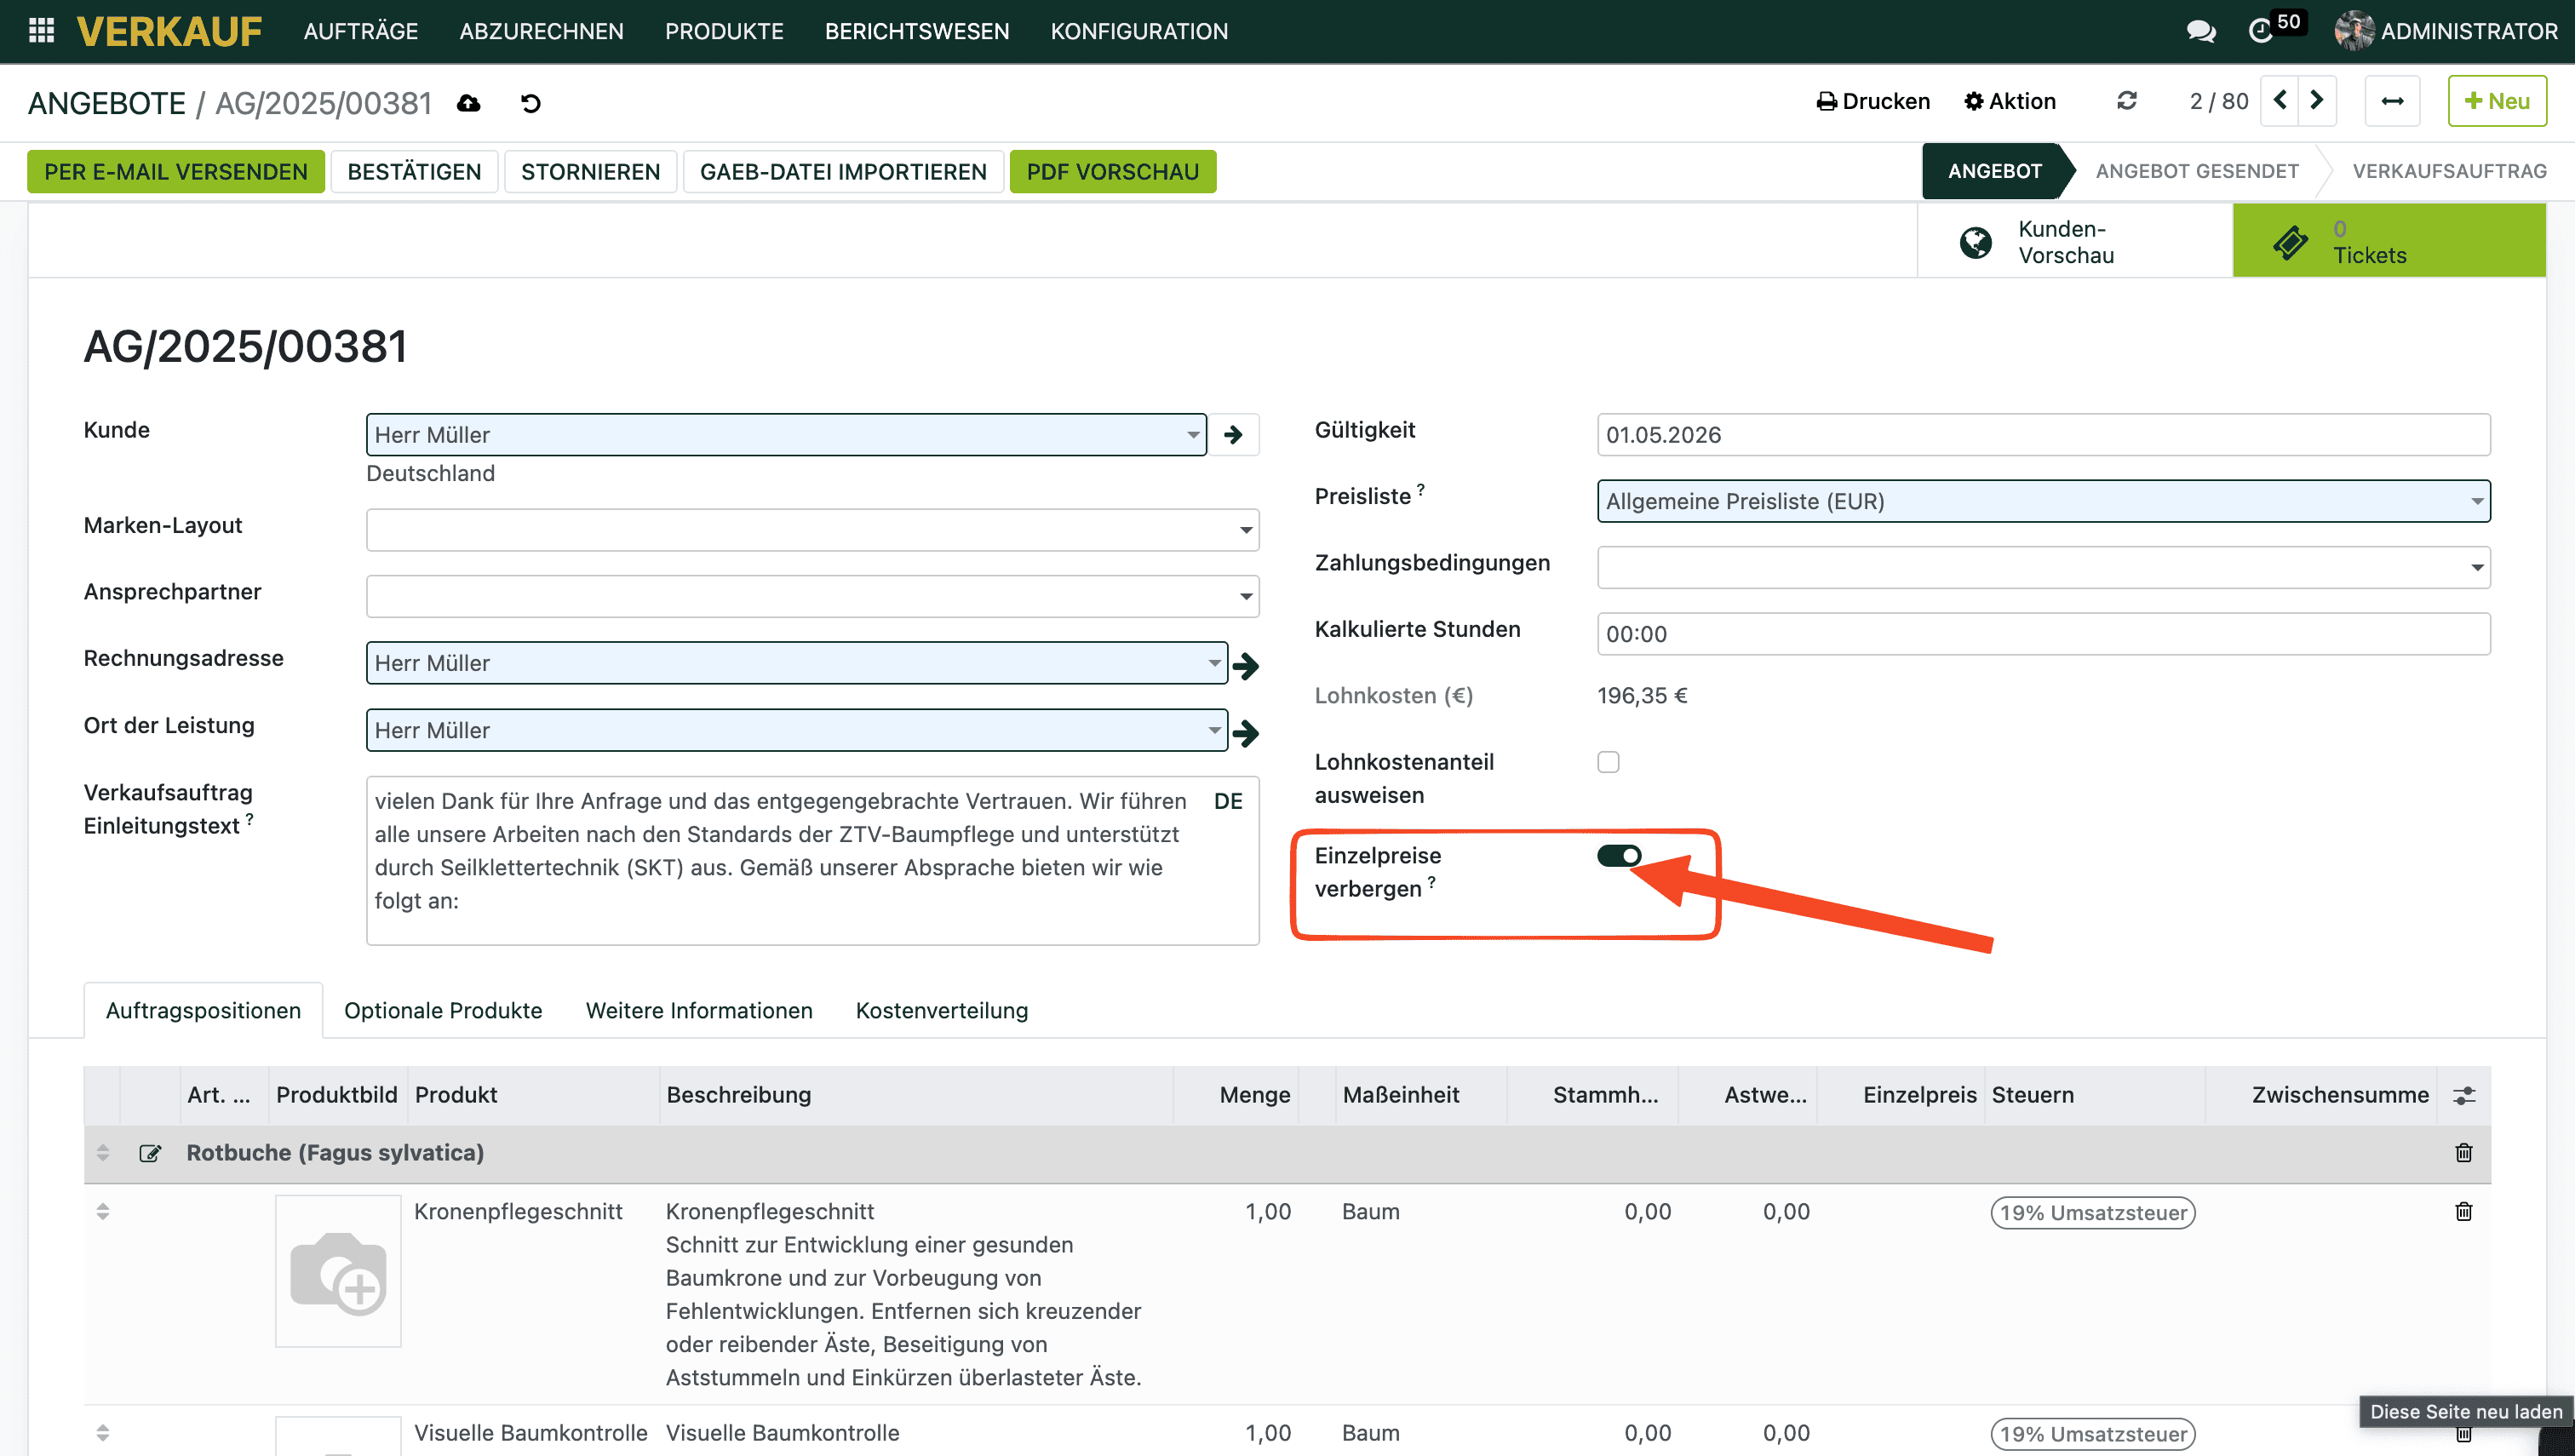Click Kronenpflegeschnitt product image placeholder
Viewport: 2575px width, 1456px height.
point(338,1270)
